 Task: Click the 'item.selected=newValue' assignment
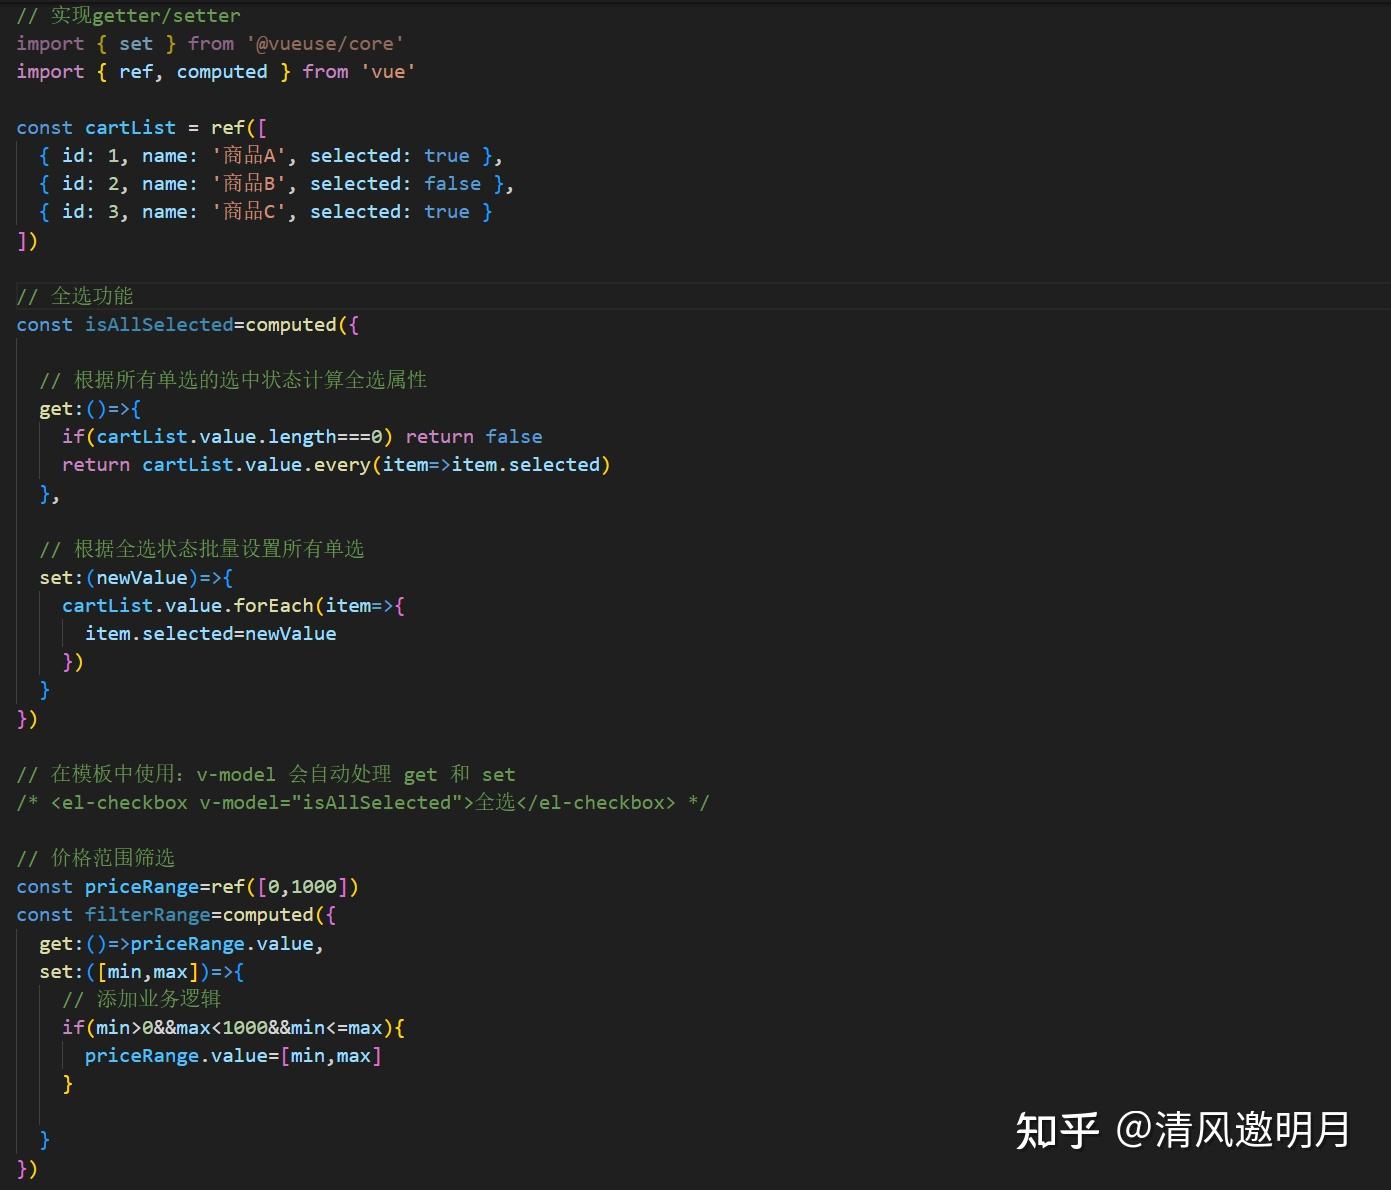210,633
